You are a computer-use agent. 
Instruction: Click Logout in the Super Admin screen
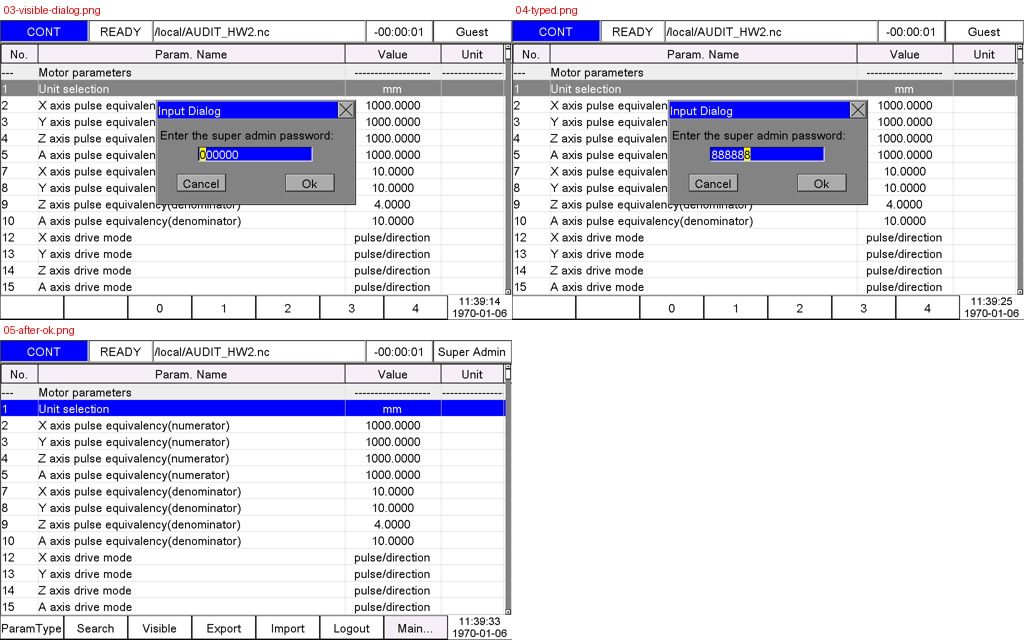[351, 628]
